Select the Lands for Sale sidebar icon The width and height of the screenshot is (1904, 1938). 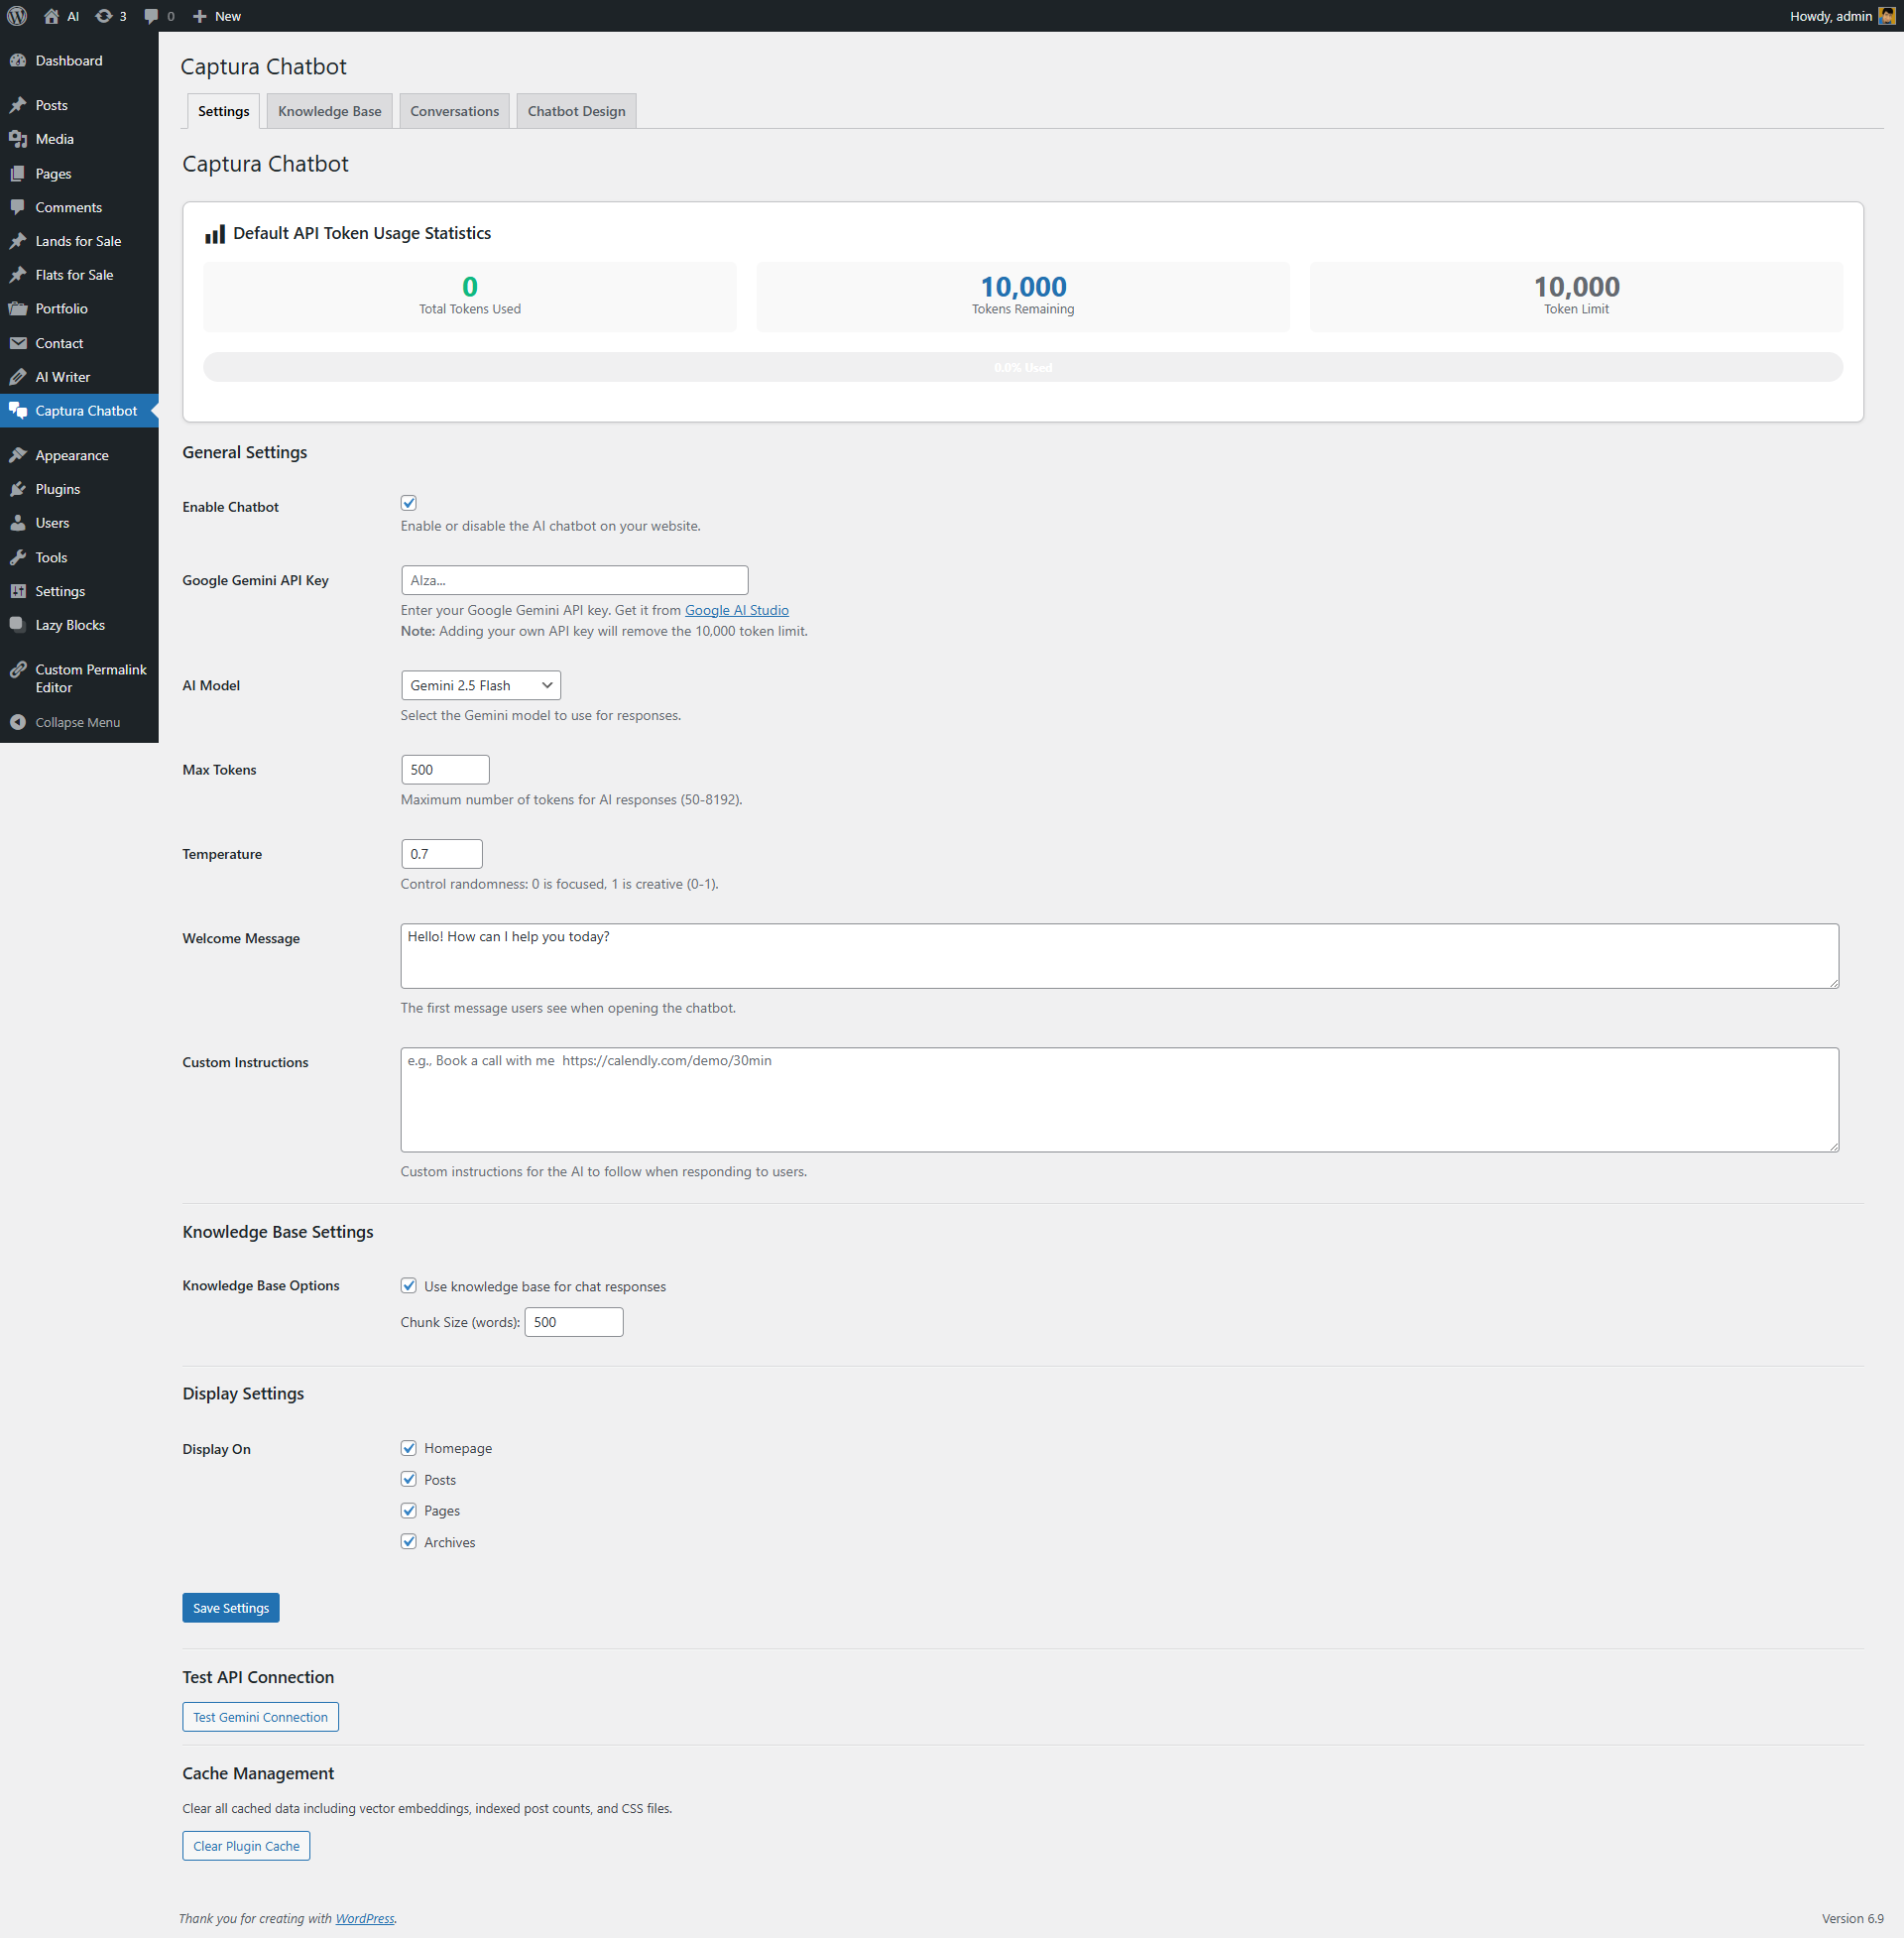pyautogui.click(x=20, y=240)
